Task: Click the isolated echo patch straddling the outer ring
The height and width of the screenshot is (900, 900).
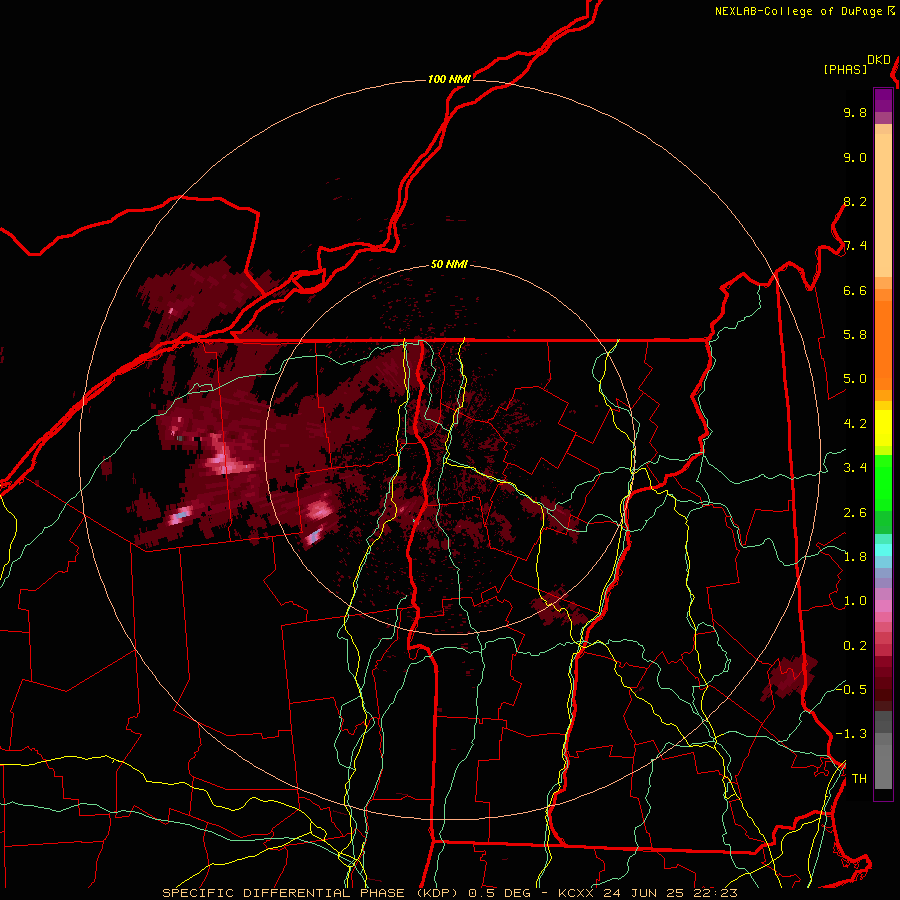Action: pyautogui.click(x=789, y=677)
